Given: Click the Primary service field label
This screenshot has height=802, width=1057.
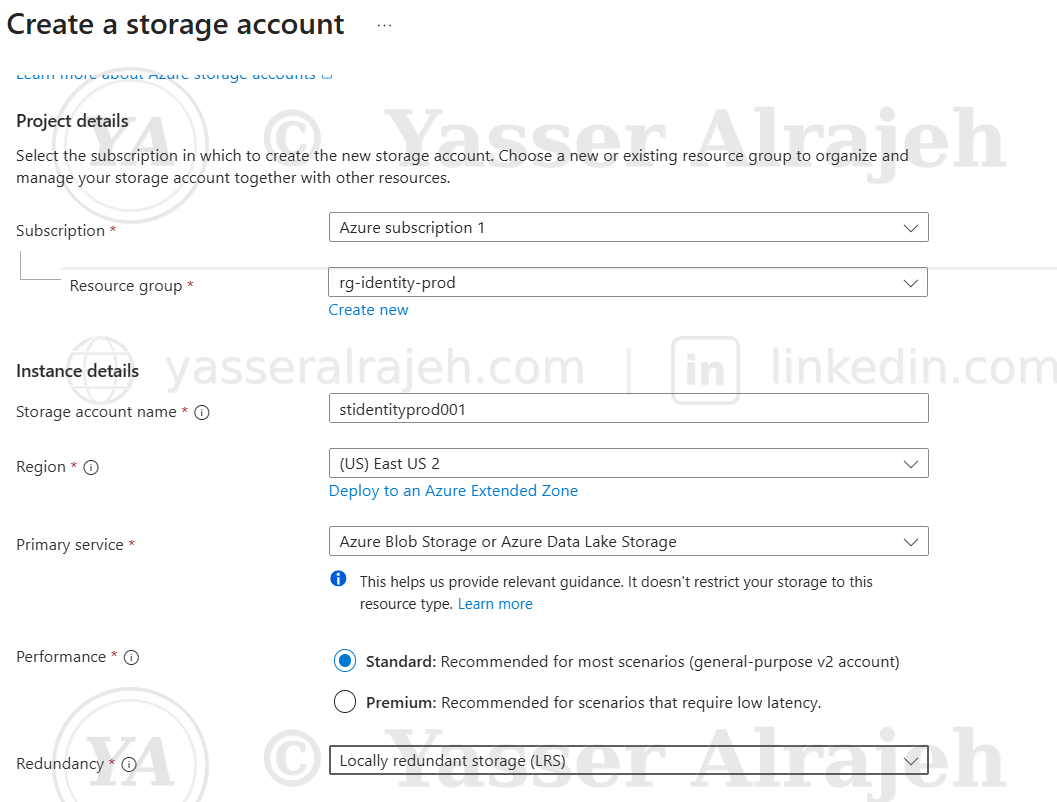Looking at the screenshot, I should 70,545.
